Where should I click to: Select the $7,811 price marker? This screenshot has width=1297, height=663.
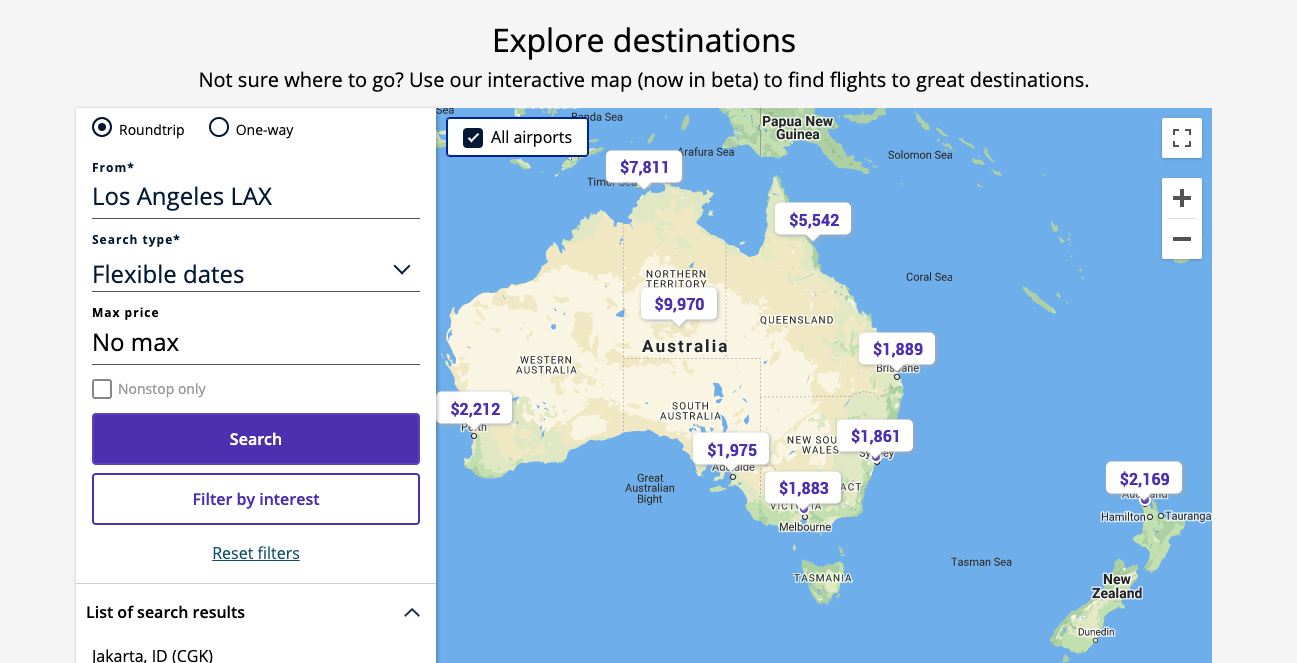point(644,167)
